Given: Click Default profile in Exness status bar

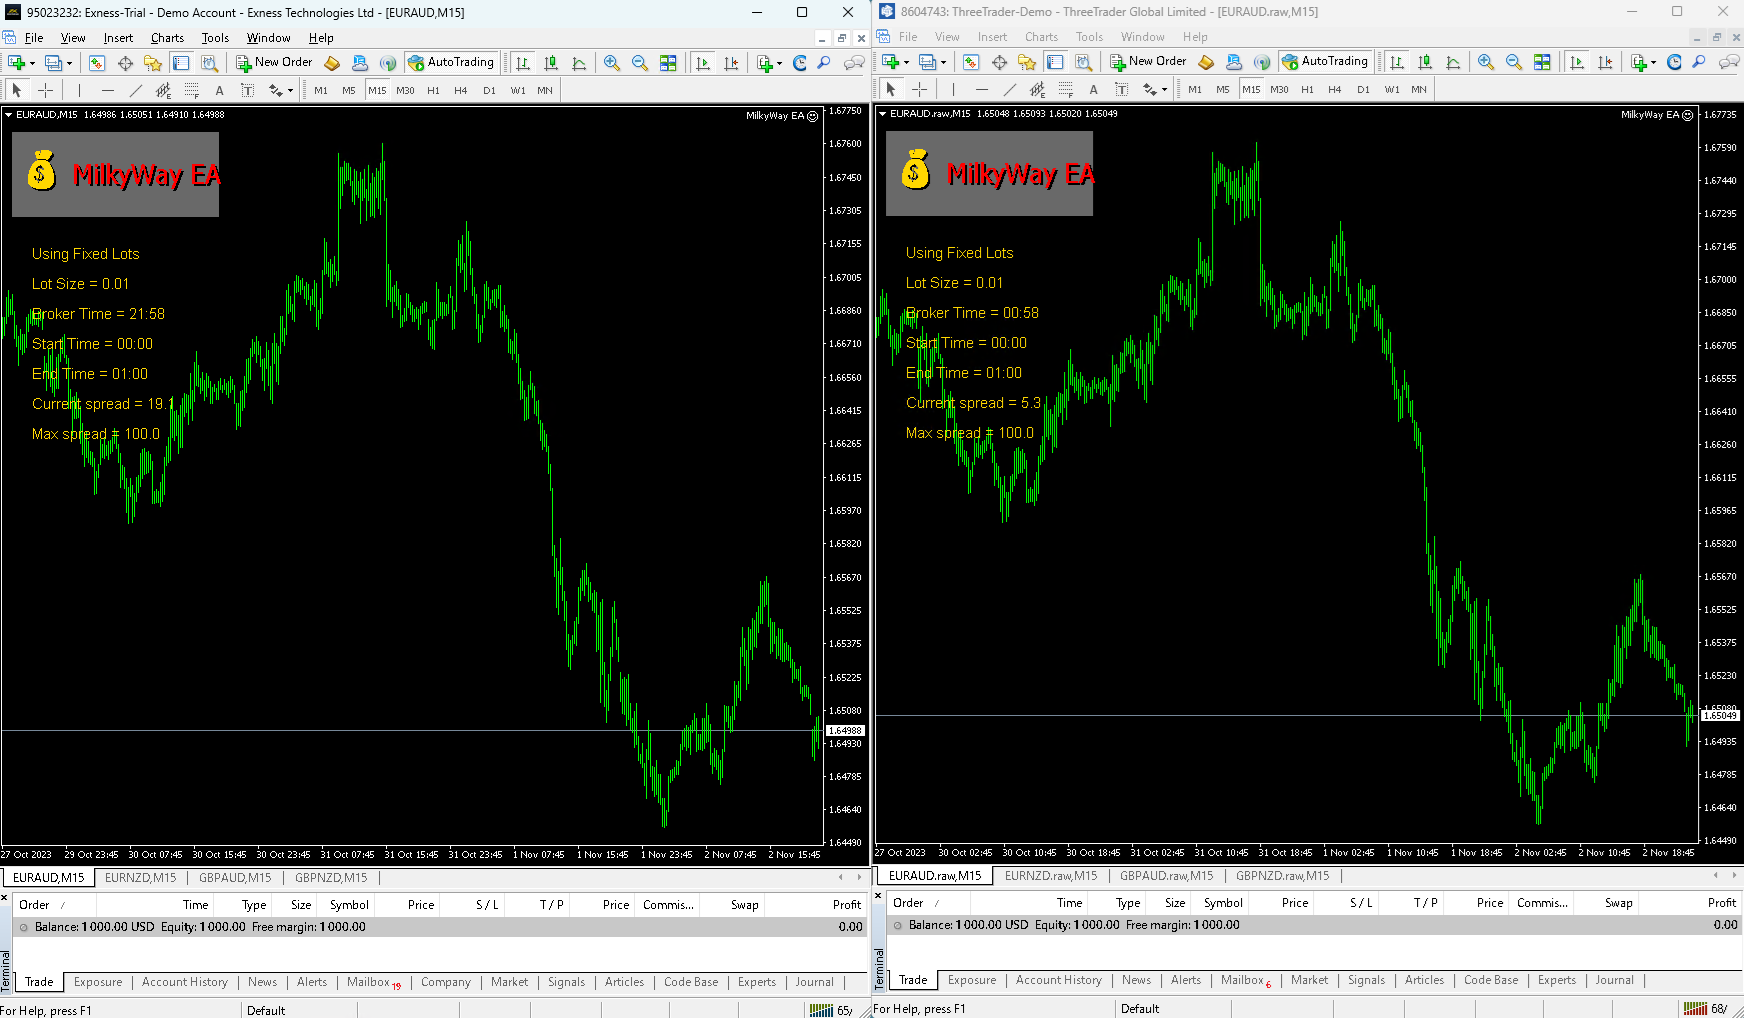Looking at the screenshot, I should pyautogui.click(x=266, y=1010).
